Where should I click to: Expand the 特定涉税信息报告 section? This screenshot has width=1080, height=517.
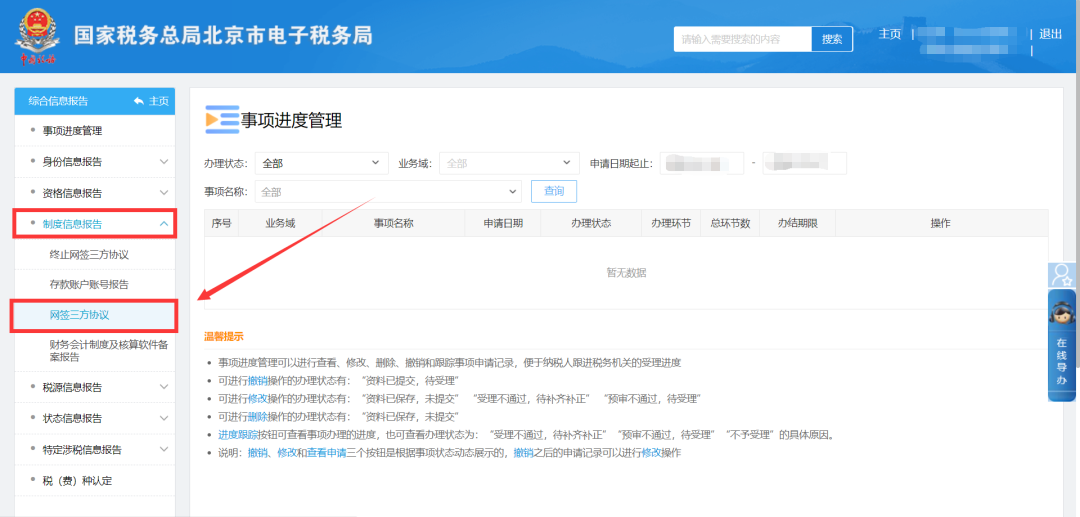[95, 450]
